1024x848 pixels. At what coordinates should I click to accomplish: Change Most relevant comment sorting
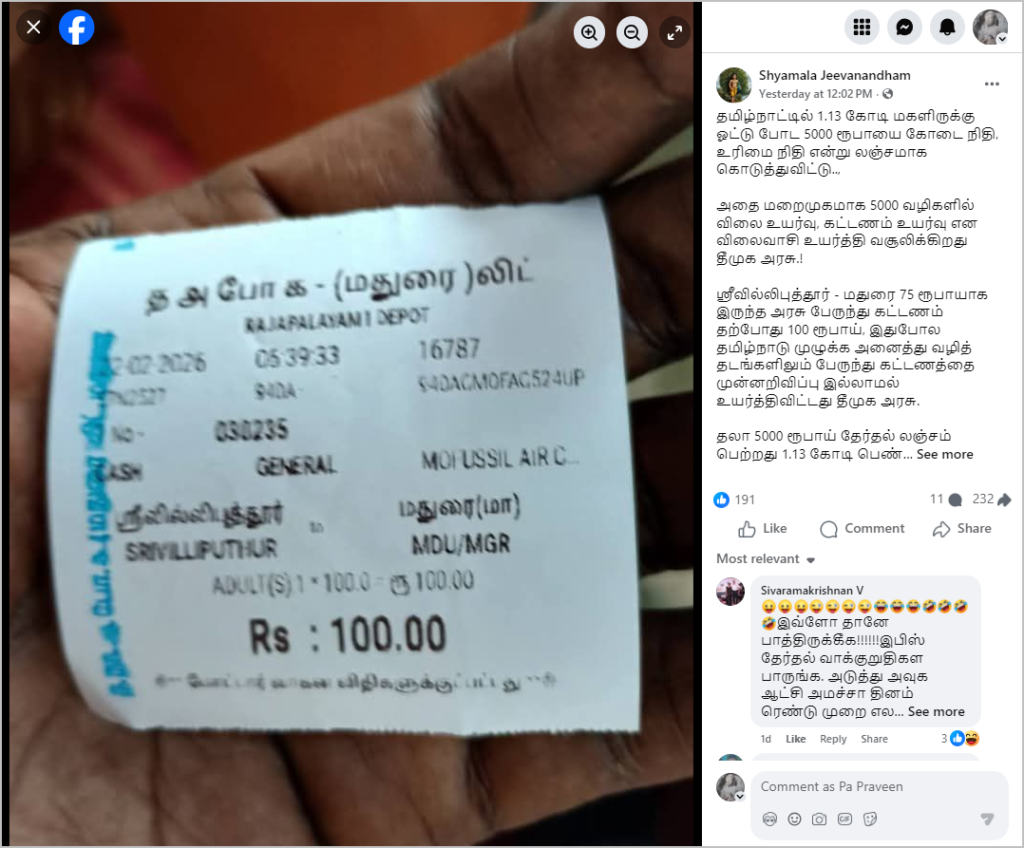point(765,559)
